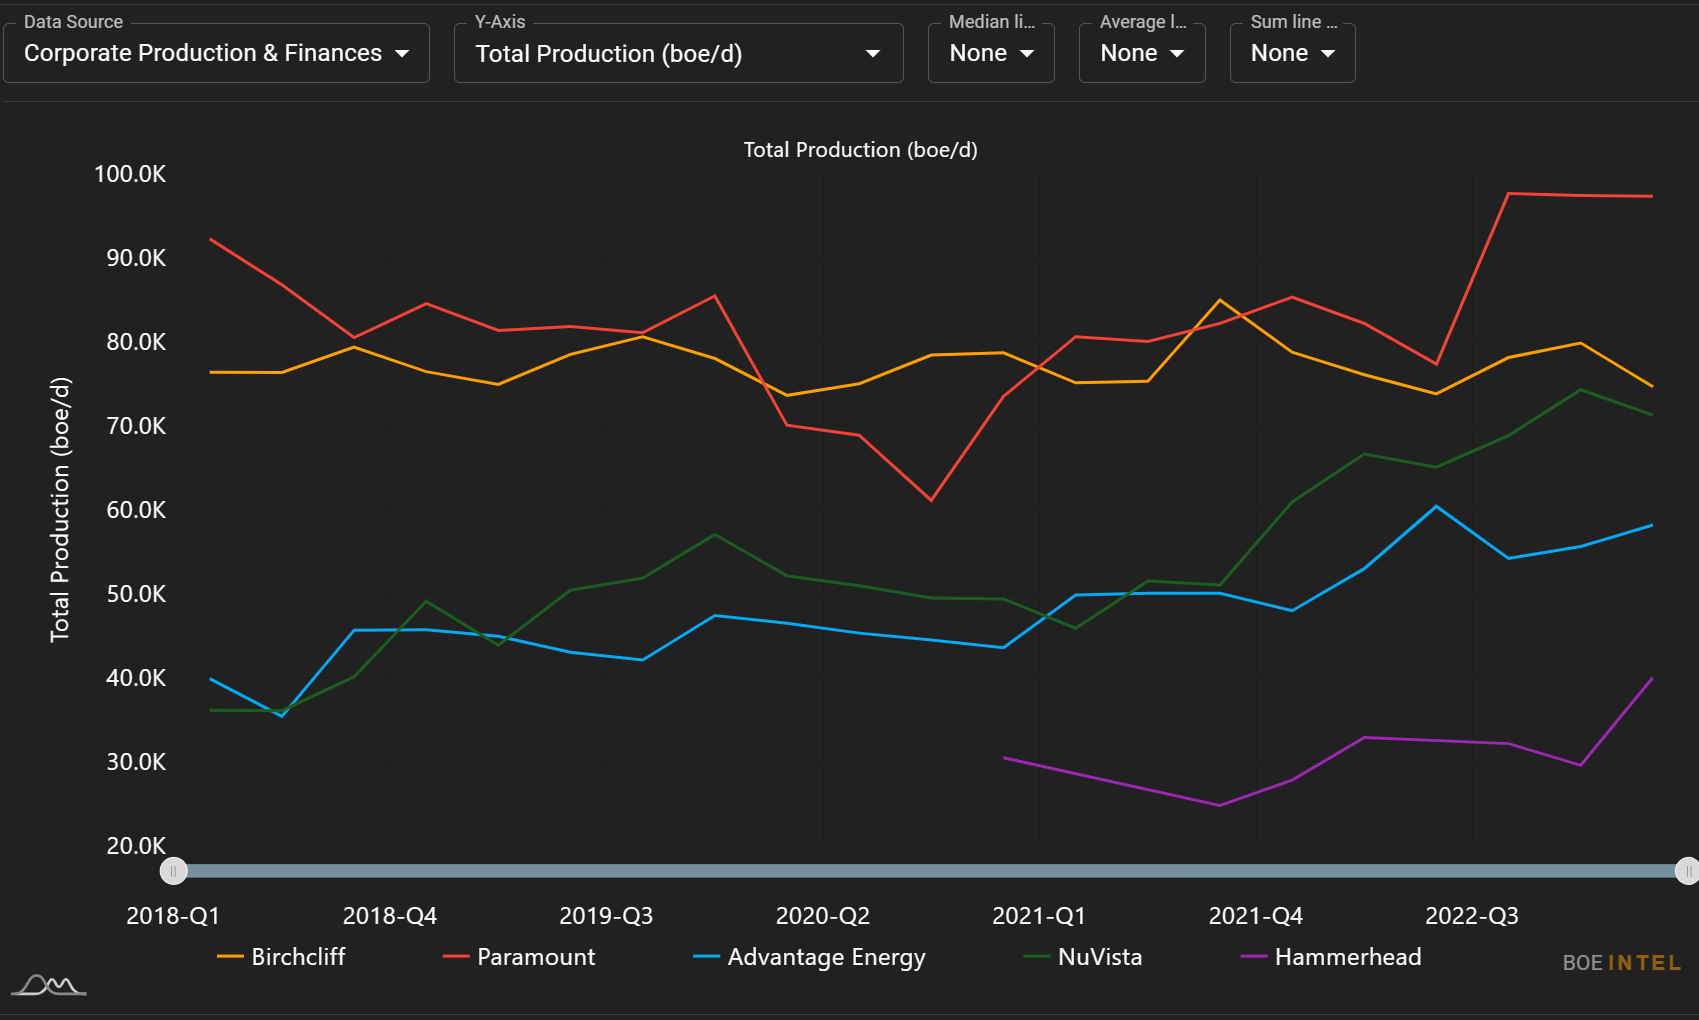Click the 2022-Q3 axis label
This screenshot has height=1020, width=1699.
(x=1472, y=916)
